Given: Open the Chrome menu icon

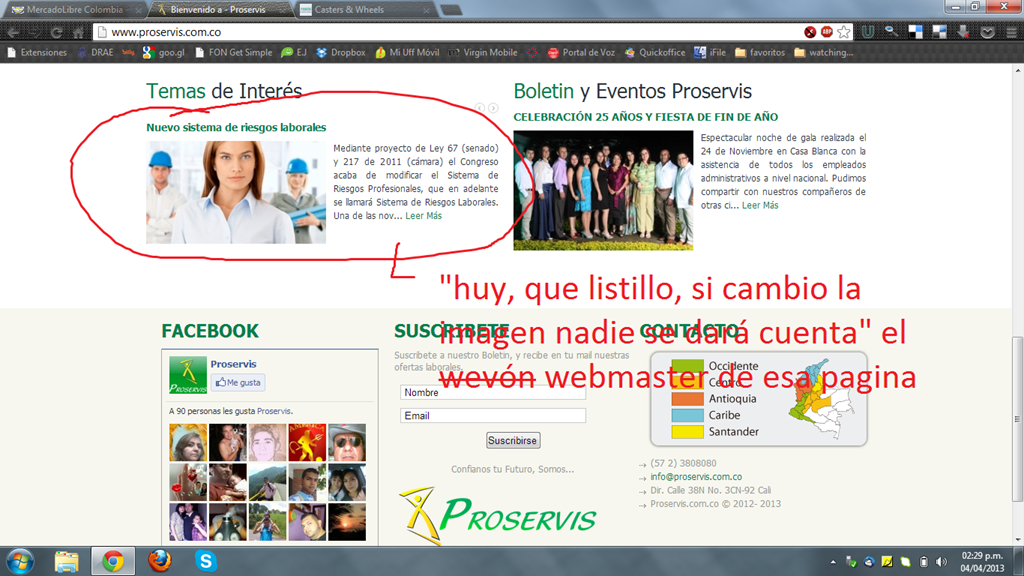Looking at the screenshot, I should pos(1009,32).
